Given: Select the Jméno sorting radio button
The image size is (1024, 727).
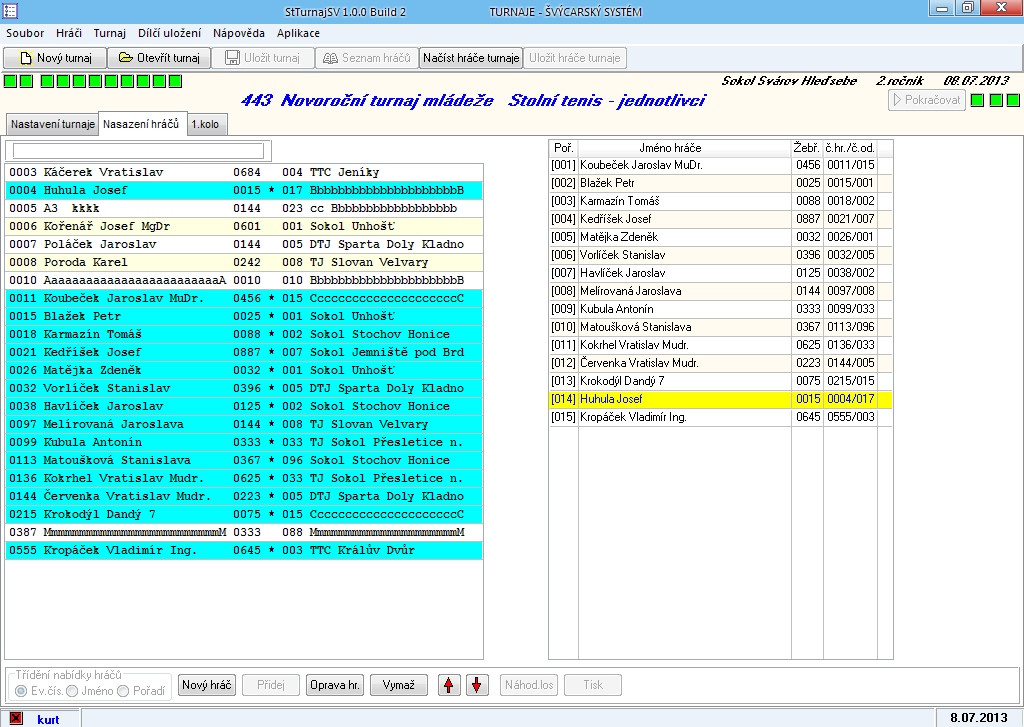Looking at the screenshot, I should 72,691.
